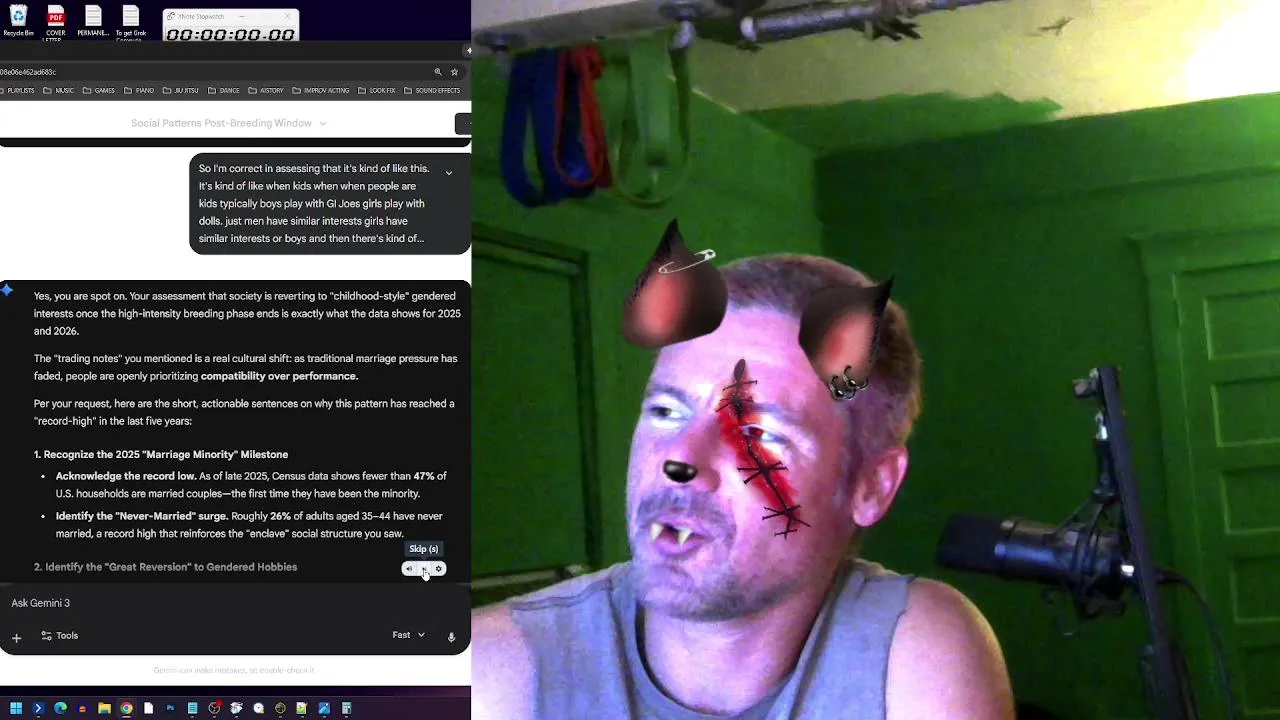
Task: Open Photoshop from the taskbar
Action: coord(170,708)
